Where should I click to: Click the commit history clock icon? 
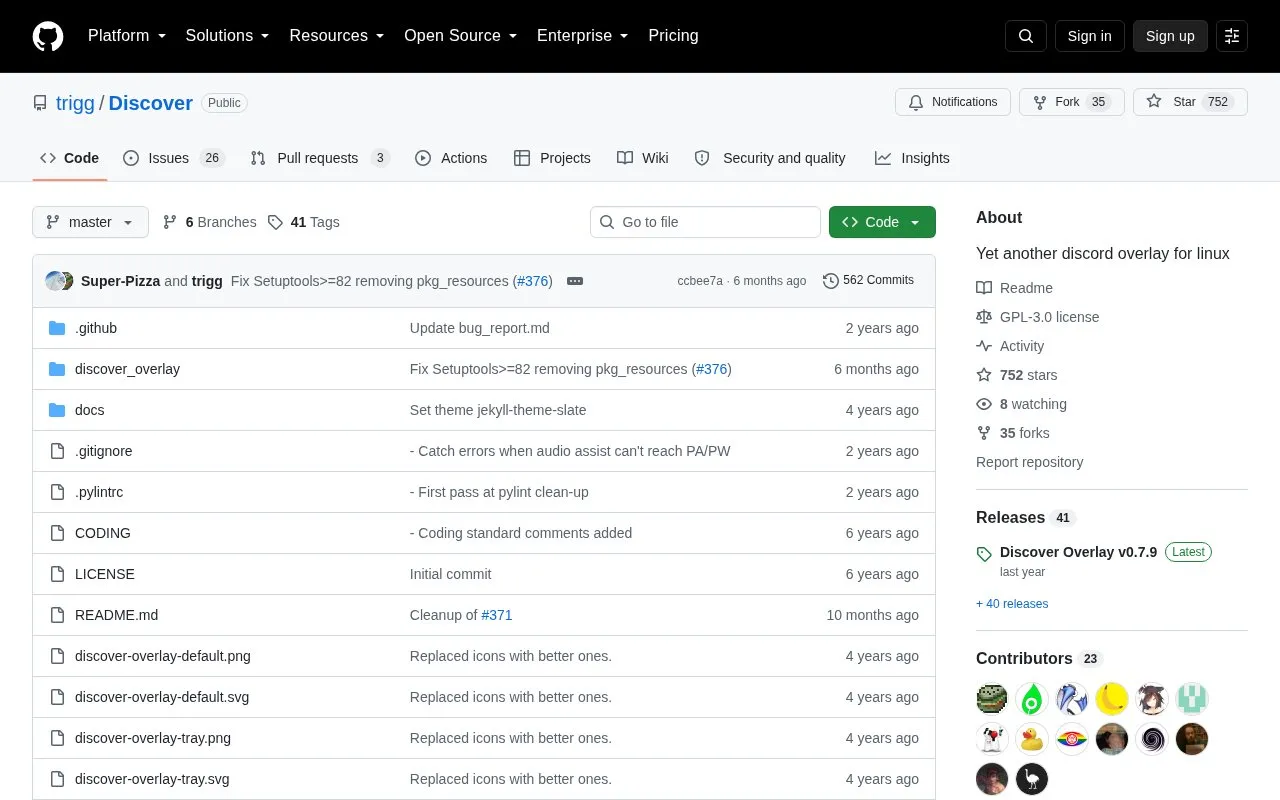point(830,281)
